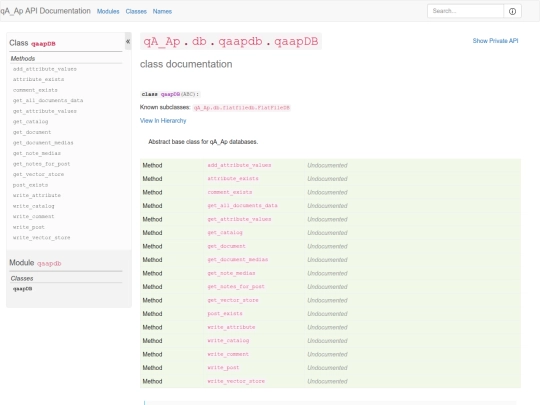The width and height of the screenshot is (540, 405).
Task: Jump to get_document in sidebar
Action: [x=32, y=132]
